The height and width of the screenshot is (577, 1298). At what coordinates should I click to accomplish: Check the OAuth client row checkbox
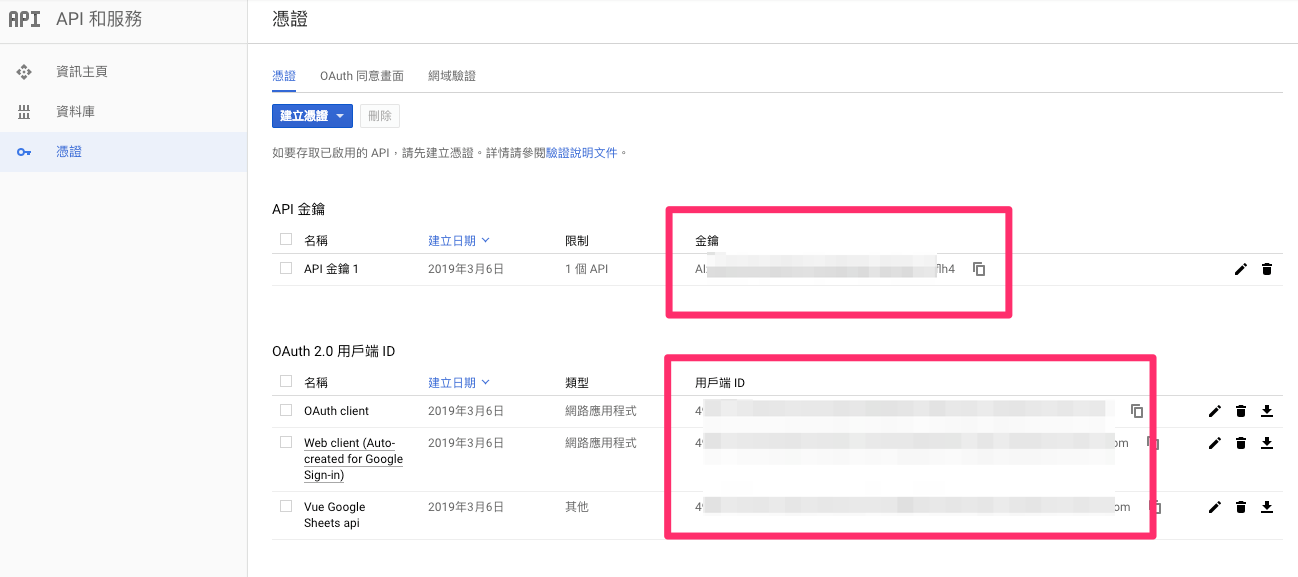click(286, 410)
